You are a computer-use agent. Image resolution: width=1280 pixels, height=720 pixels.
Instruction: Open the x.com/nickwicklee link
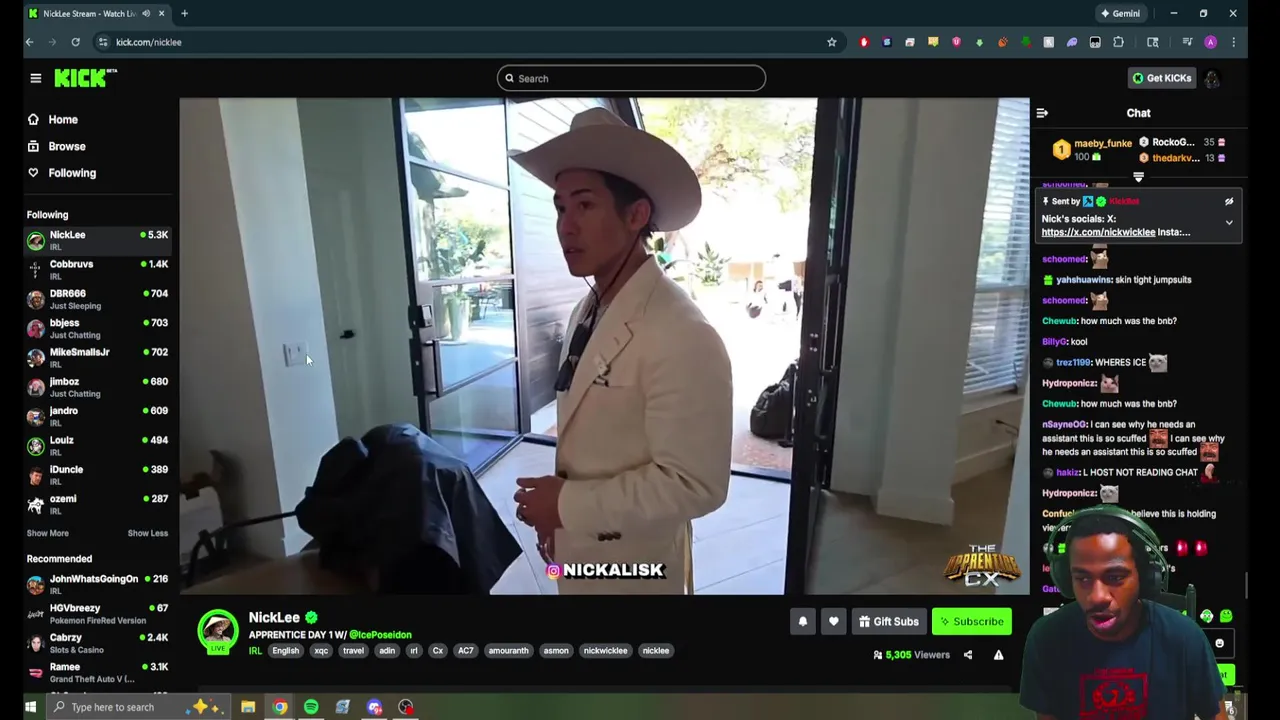click(1098, 232)
